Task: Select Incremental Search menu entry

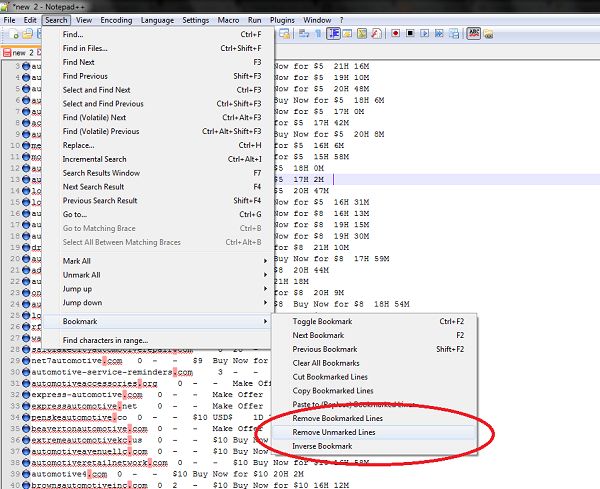Action: pos(158,159)
